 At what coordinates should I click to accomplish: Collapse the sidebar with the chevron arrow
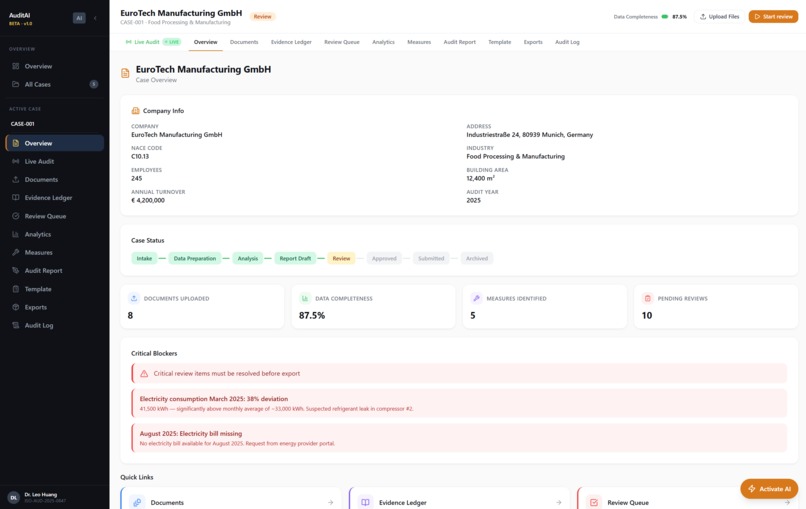95,18
